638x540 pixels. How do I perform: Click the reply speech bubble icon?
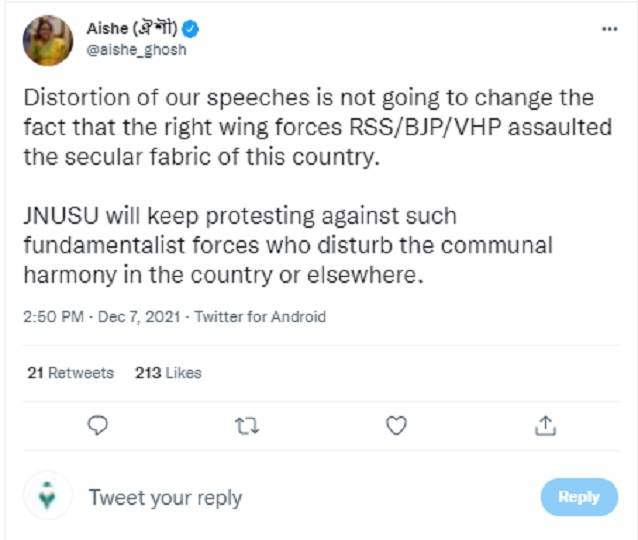[x=98, y=426]
